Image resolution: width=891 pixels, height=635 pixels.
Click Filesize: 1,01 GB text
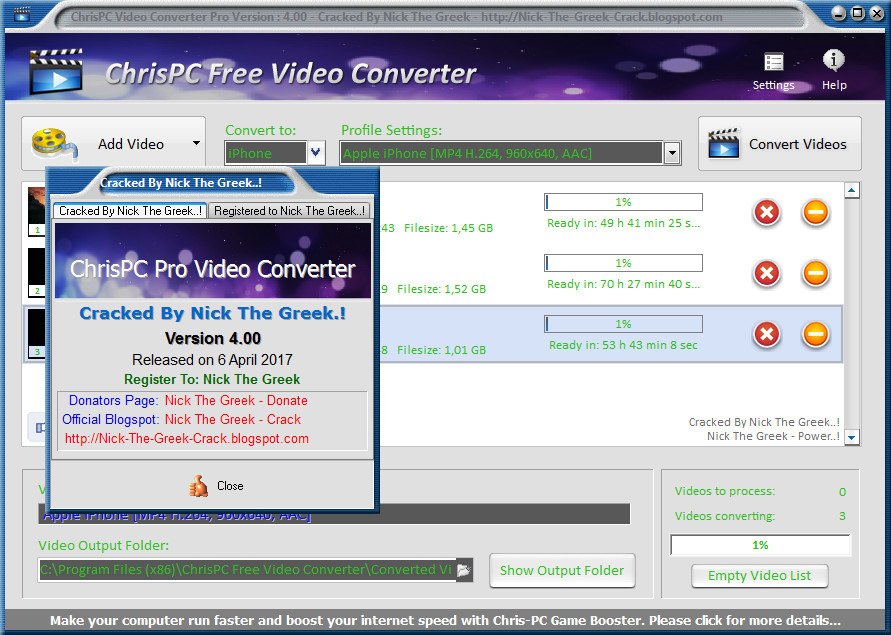442,350
